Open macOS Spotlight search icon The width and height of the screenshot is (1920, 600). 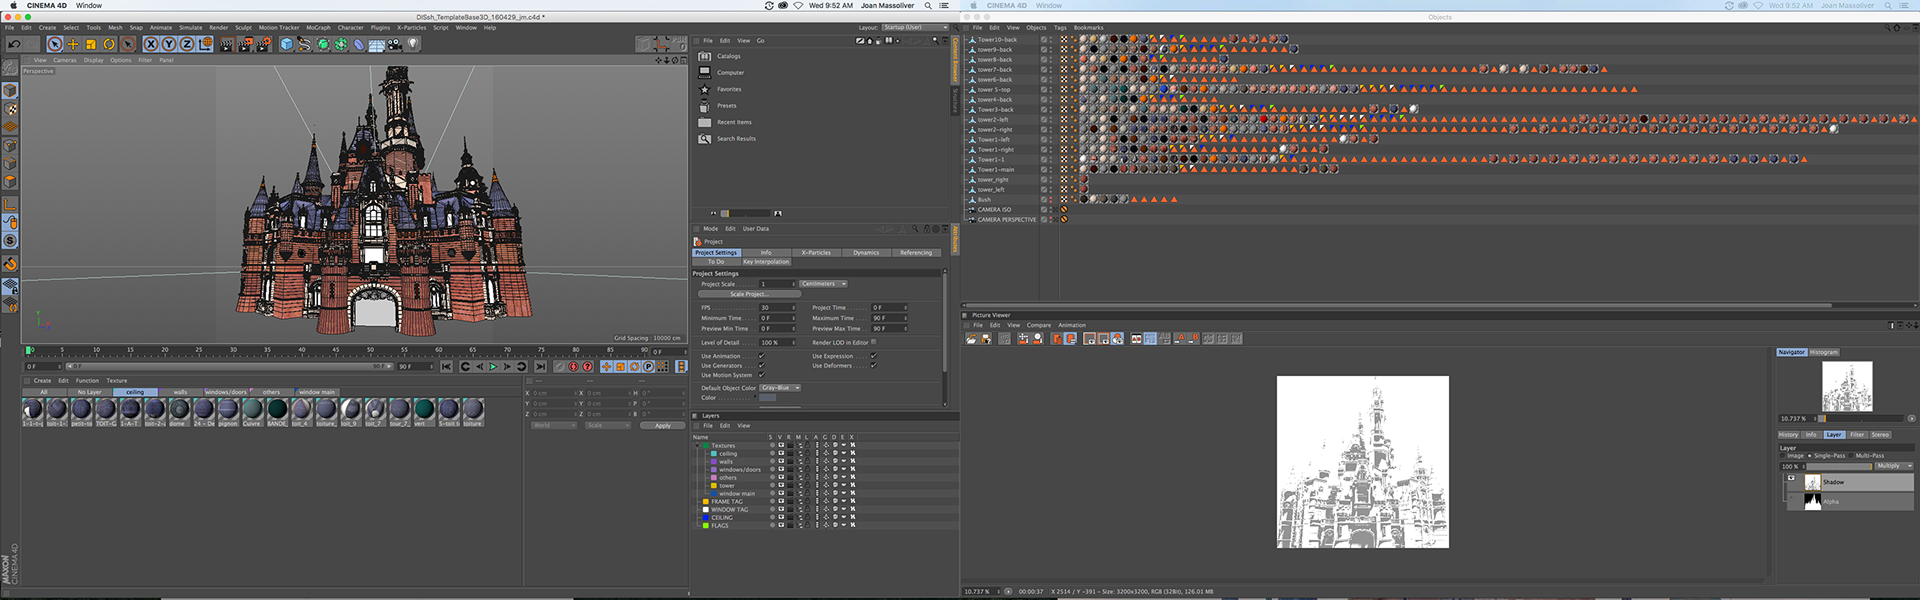[x=928, y=6]
